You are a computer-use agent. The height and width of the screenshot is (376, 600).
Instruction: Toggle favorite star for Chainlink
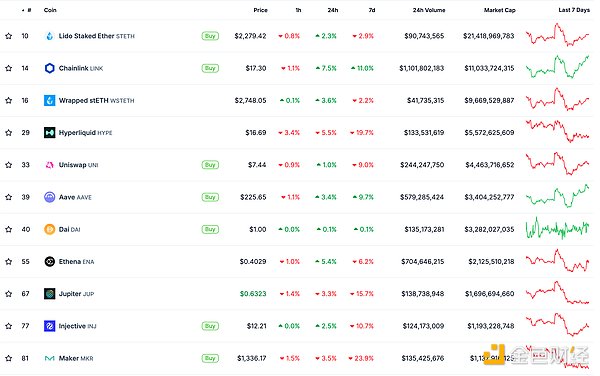coord(8,68)
